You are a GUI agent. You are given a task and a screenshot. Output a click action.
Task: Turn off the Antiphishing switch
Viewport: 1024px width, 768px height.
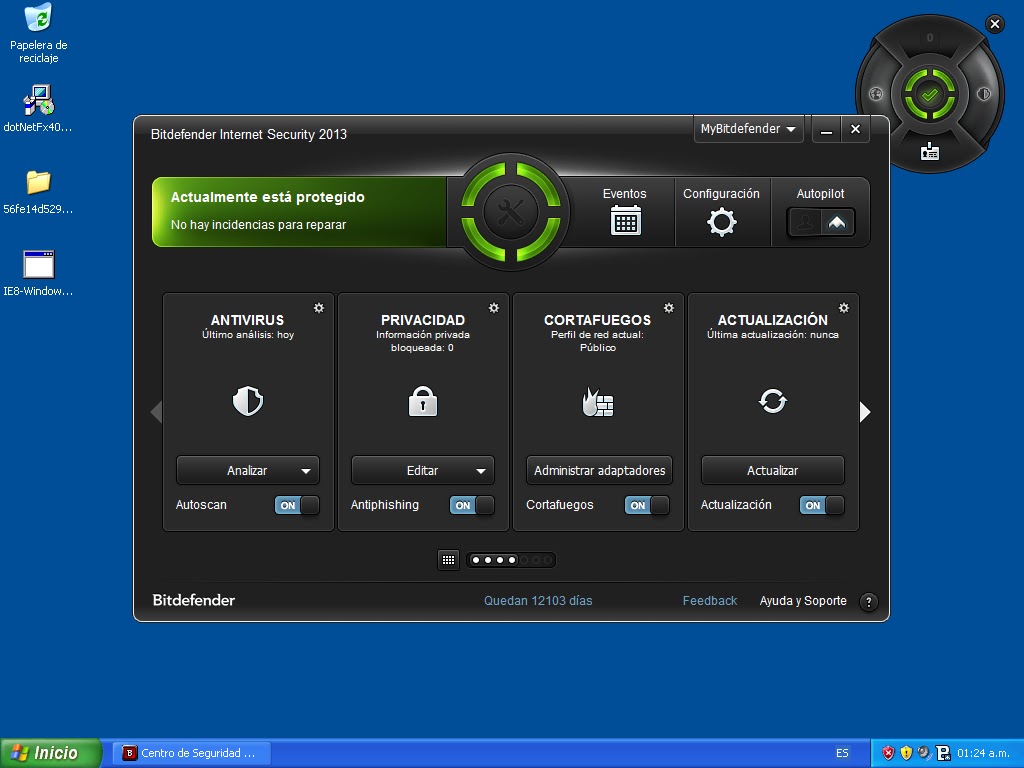pos(472,505)
